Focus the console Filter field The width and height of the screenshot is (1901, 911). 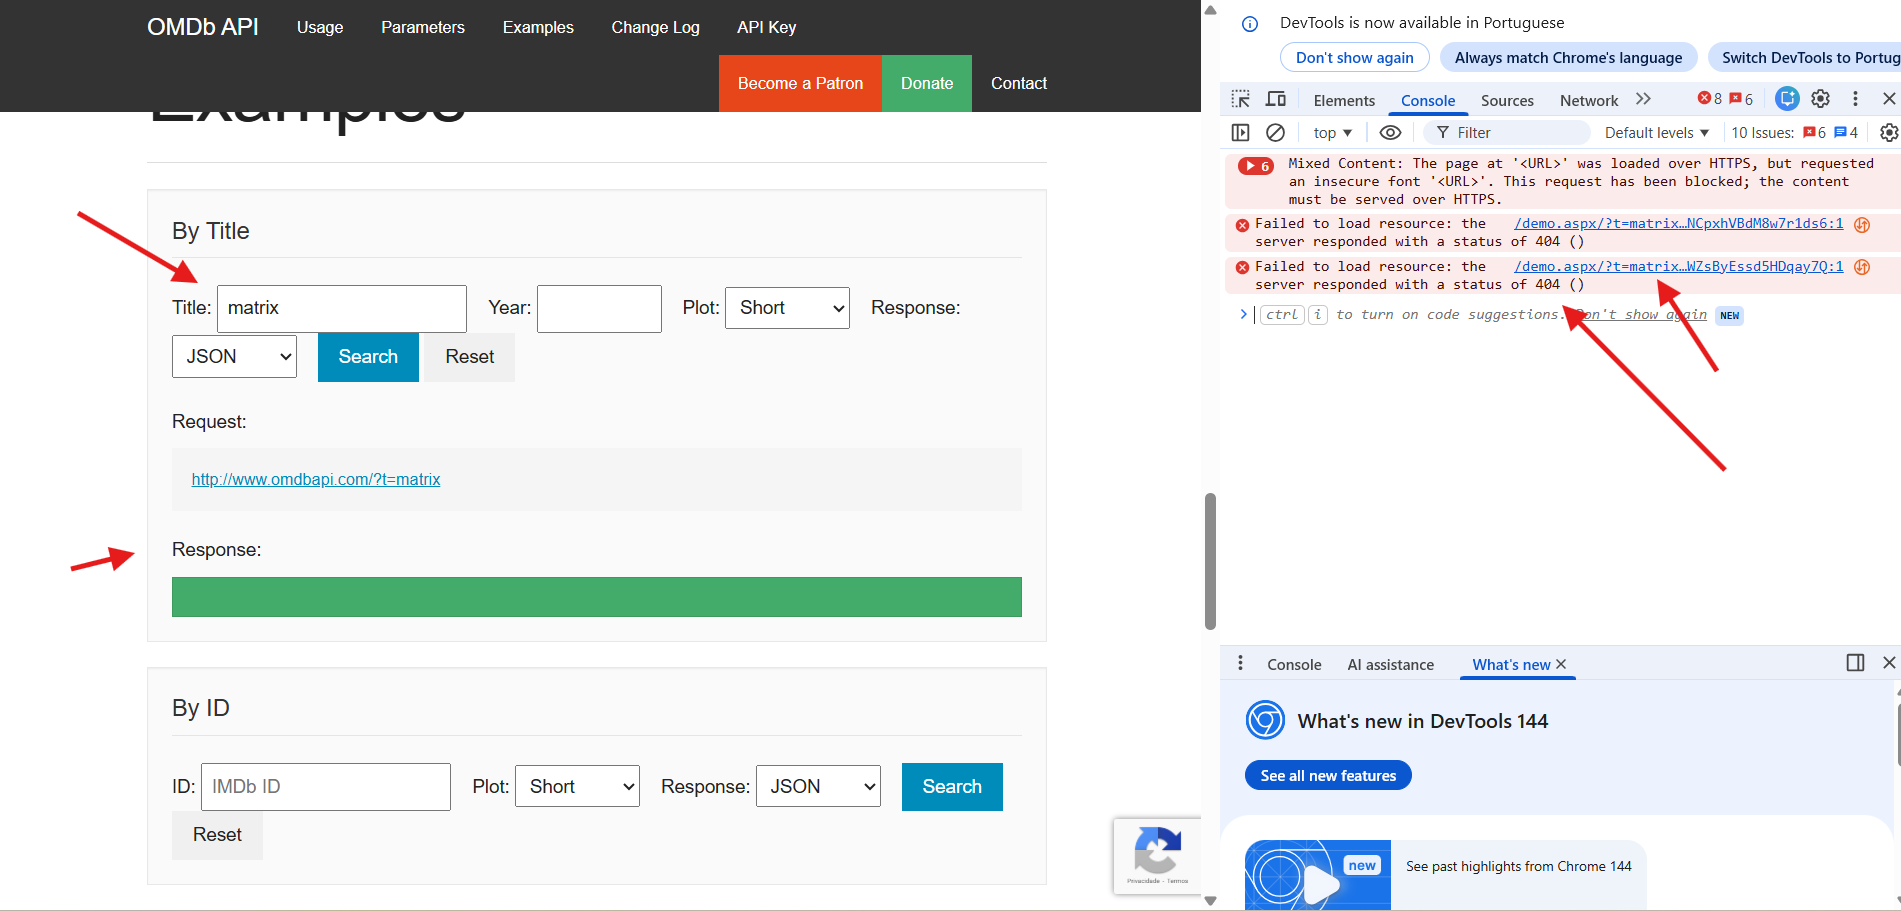point(1508,133)
